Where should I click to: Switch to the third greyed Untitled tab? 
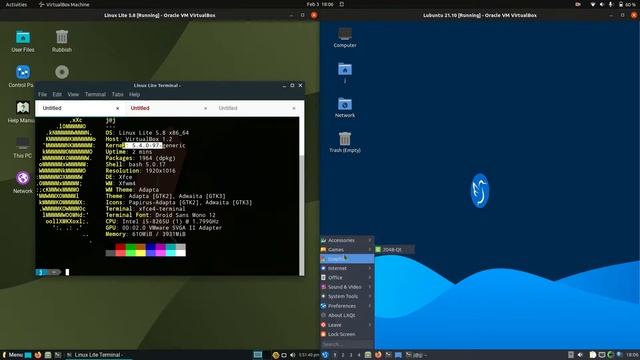pyautogui.click(x=256, y=108)
